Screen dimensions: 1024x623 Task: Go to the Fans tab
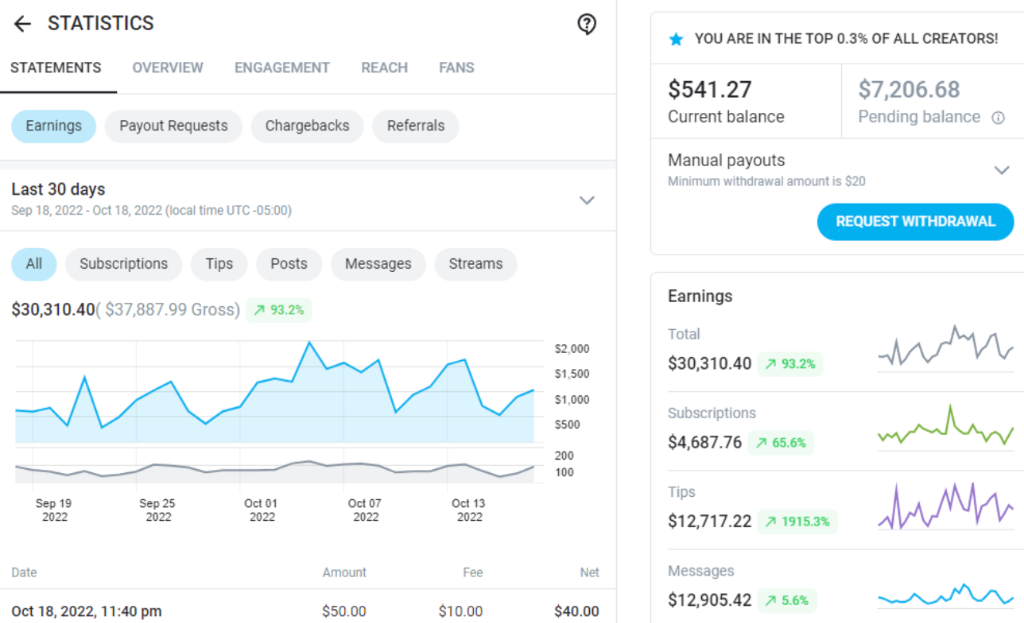pyautogui.click(x=456, y=68)
